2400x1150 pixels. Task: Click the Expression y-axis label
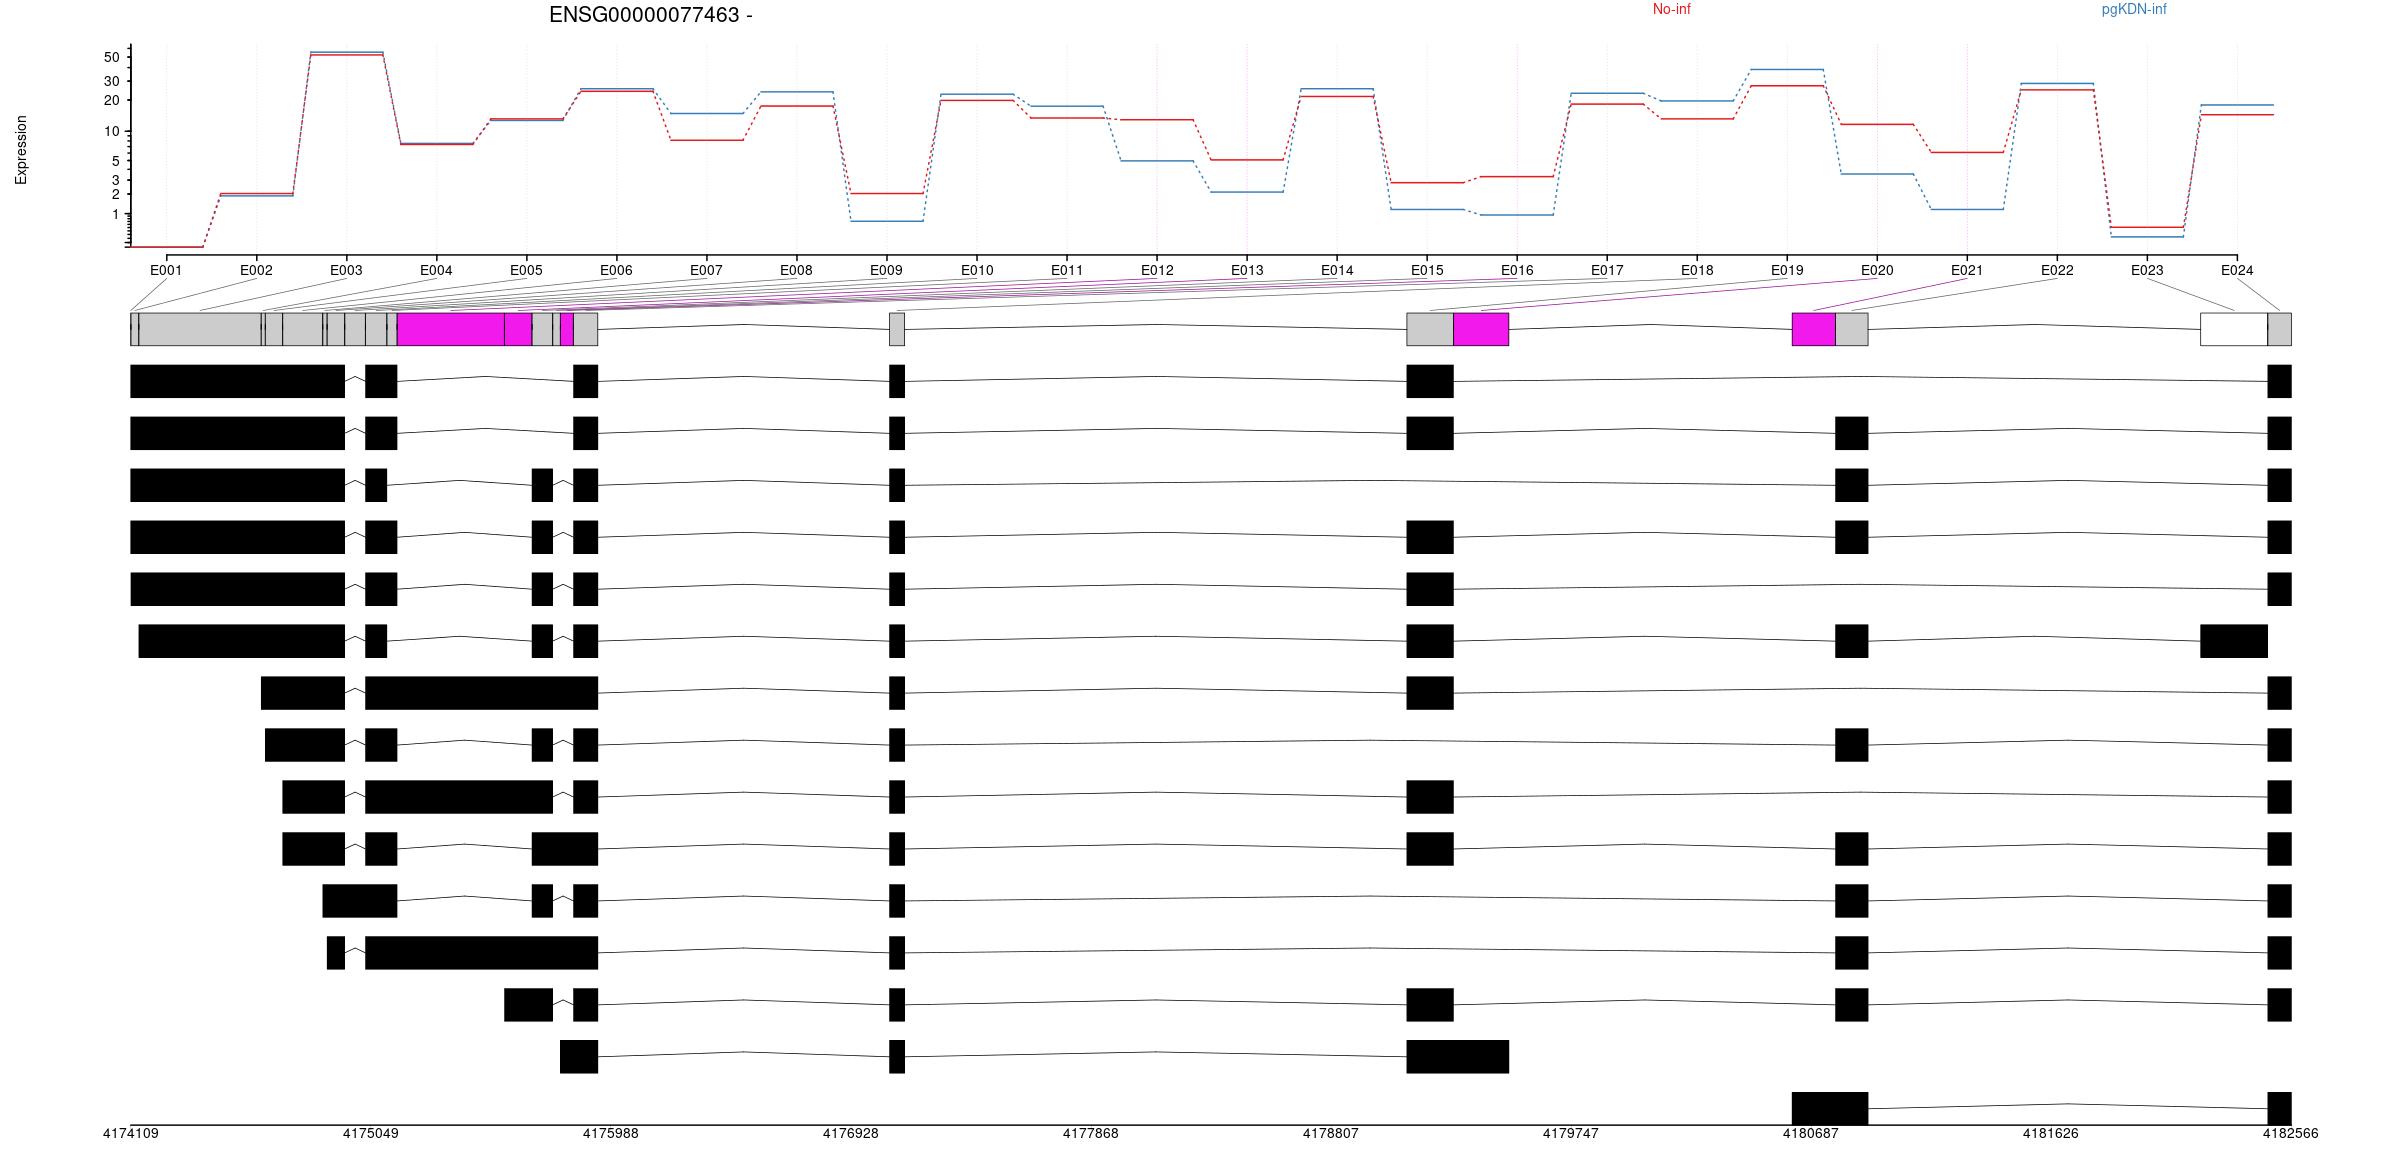pos(21,150)
